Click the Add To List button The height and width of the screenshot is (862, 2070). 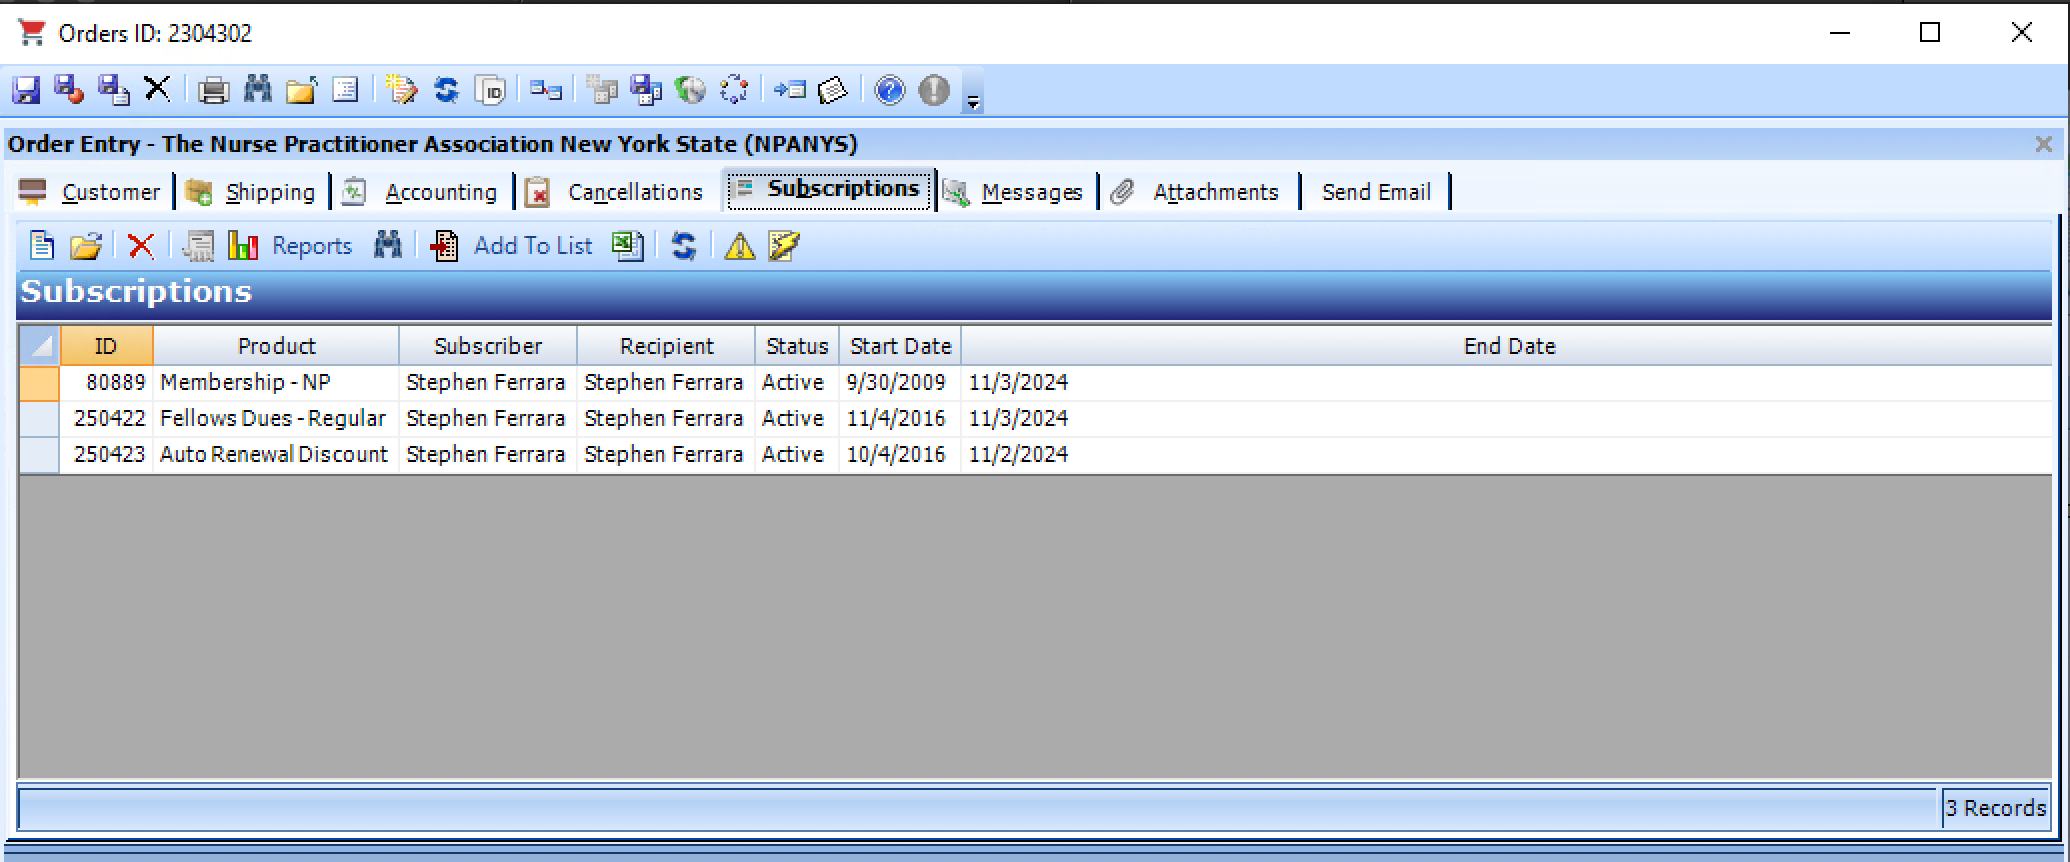(532, 246)
